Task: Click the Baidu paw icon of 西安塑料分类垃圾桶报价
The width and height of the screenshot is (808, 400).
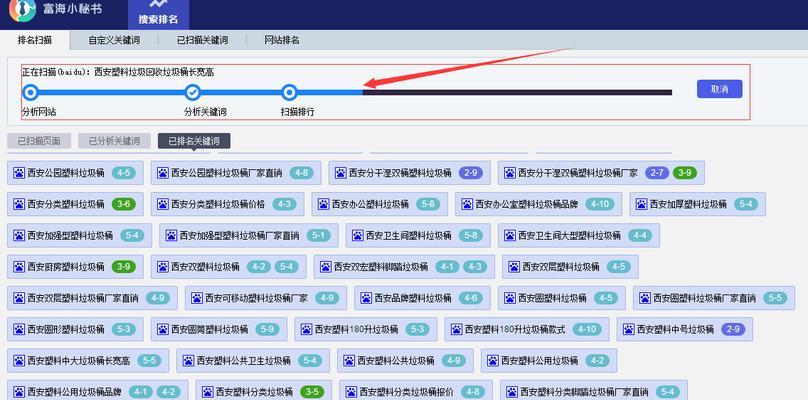Action: [351, 392]
